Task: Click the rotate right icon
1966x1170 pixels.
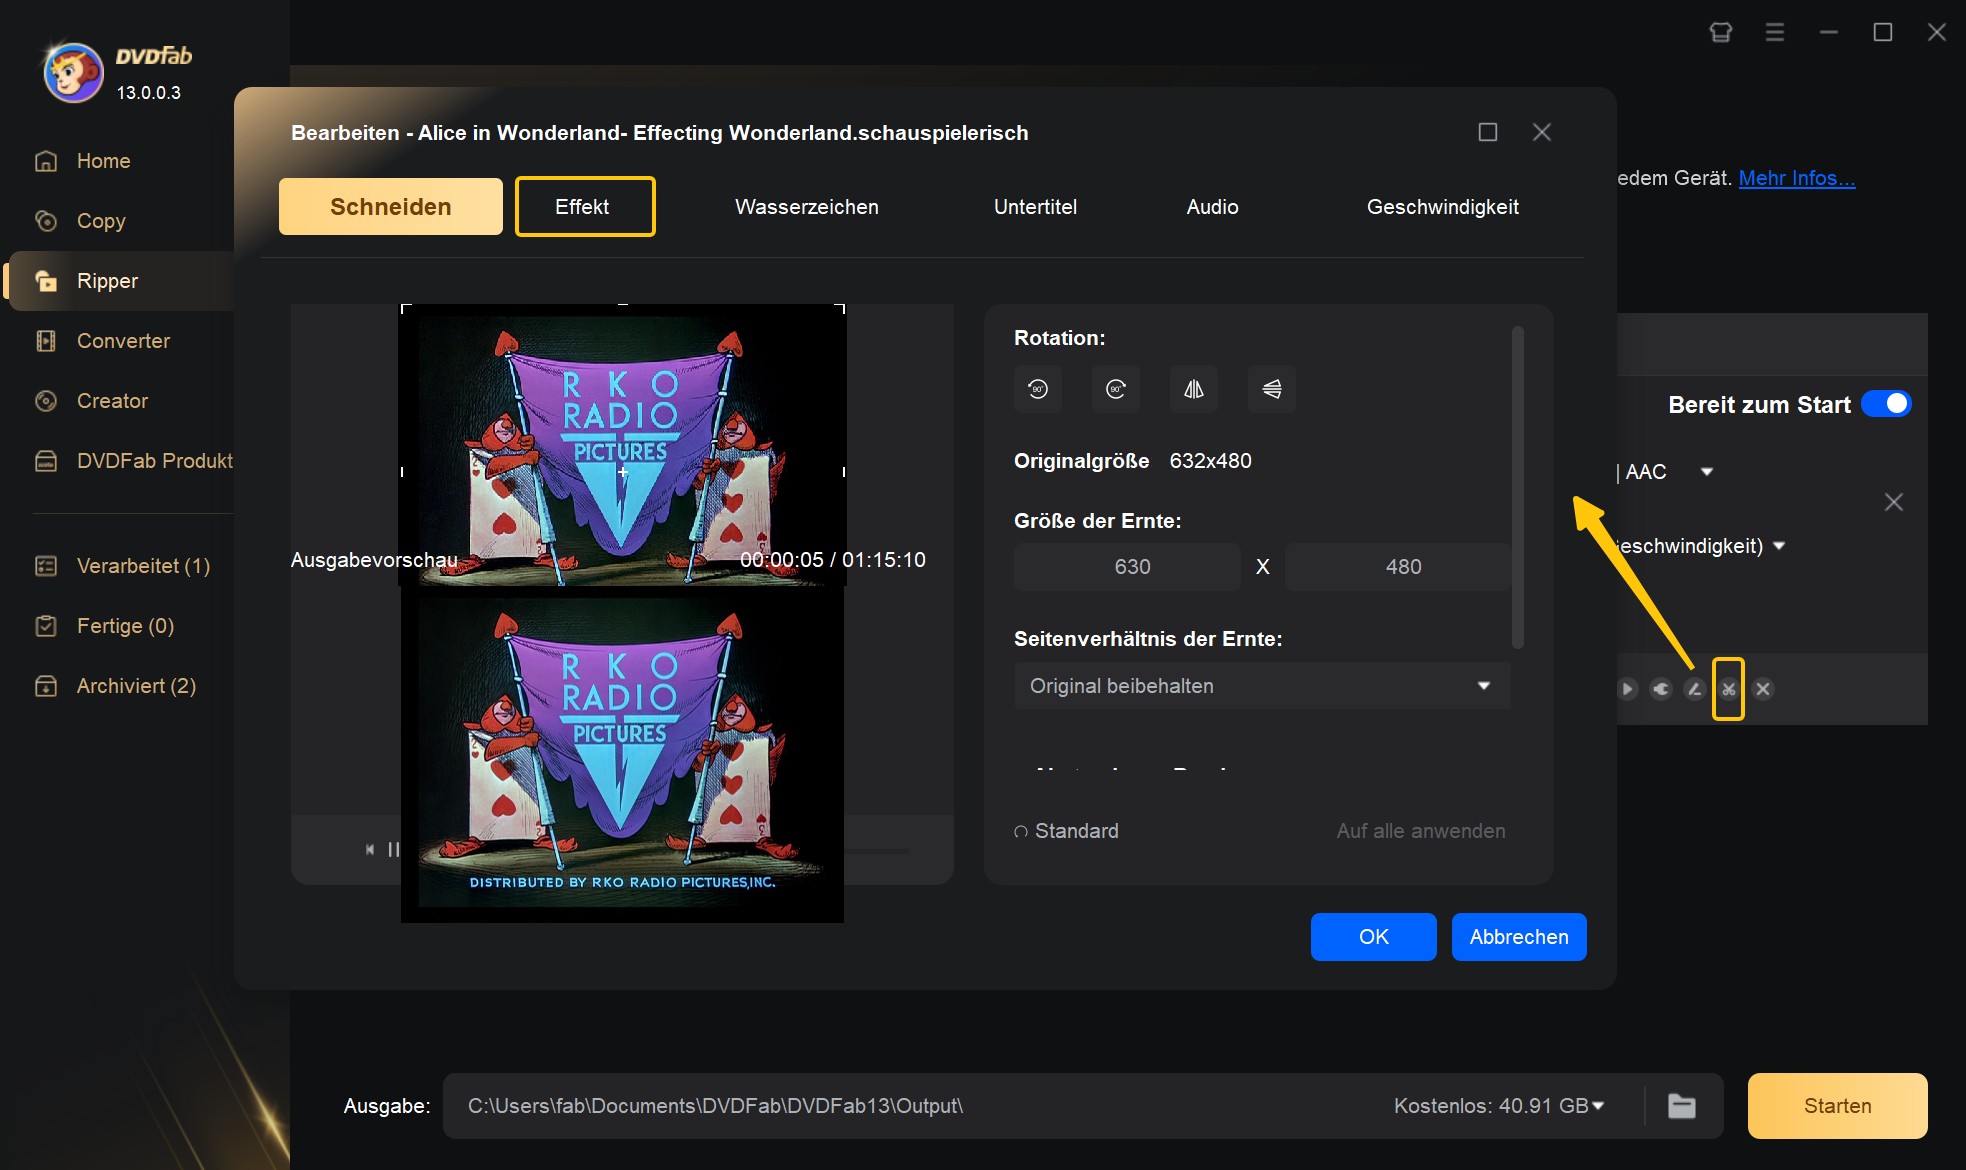Action: (1115, 389)
